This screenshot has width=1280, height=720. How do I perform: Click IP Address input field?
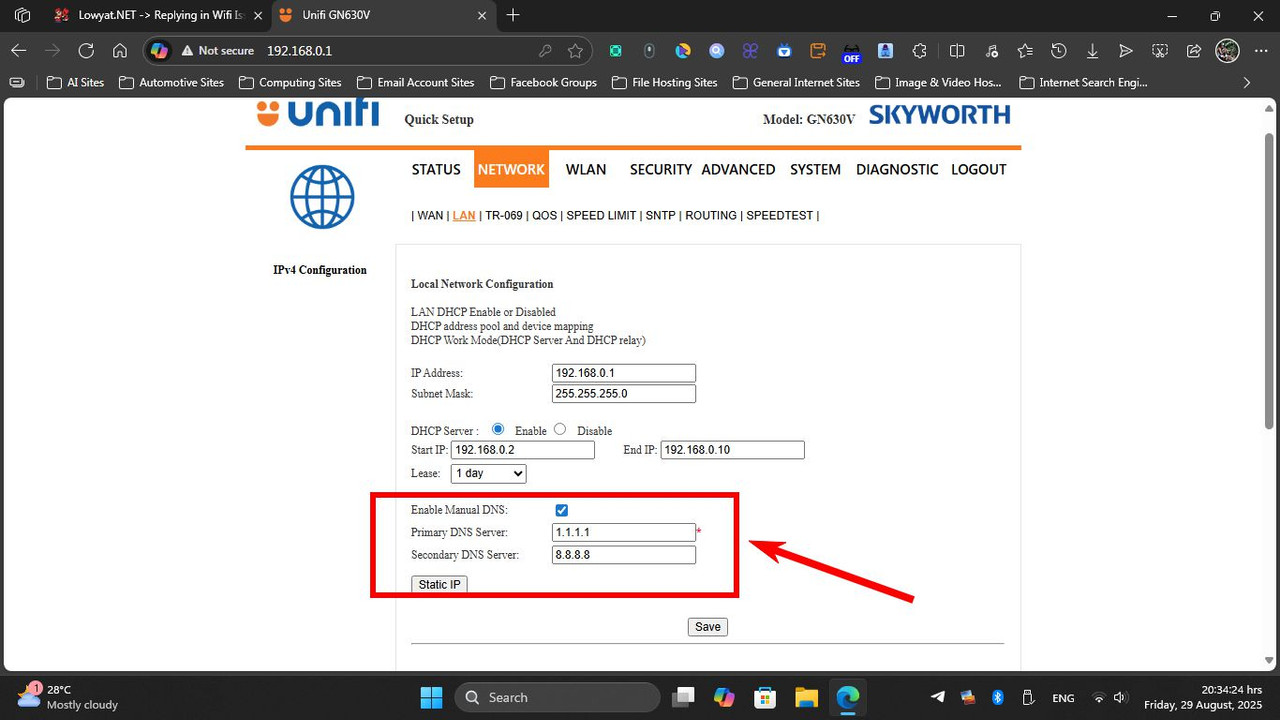[624, 373]
